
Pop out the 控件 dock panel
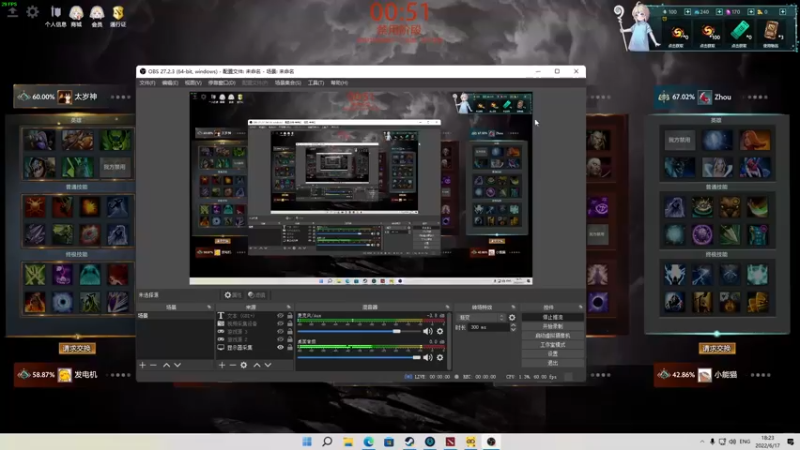(x=581, y=307)
